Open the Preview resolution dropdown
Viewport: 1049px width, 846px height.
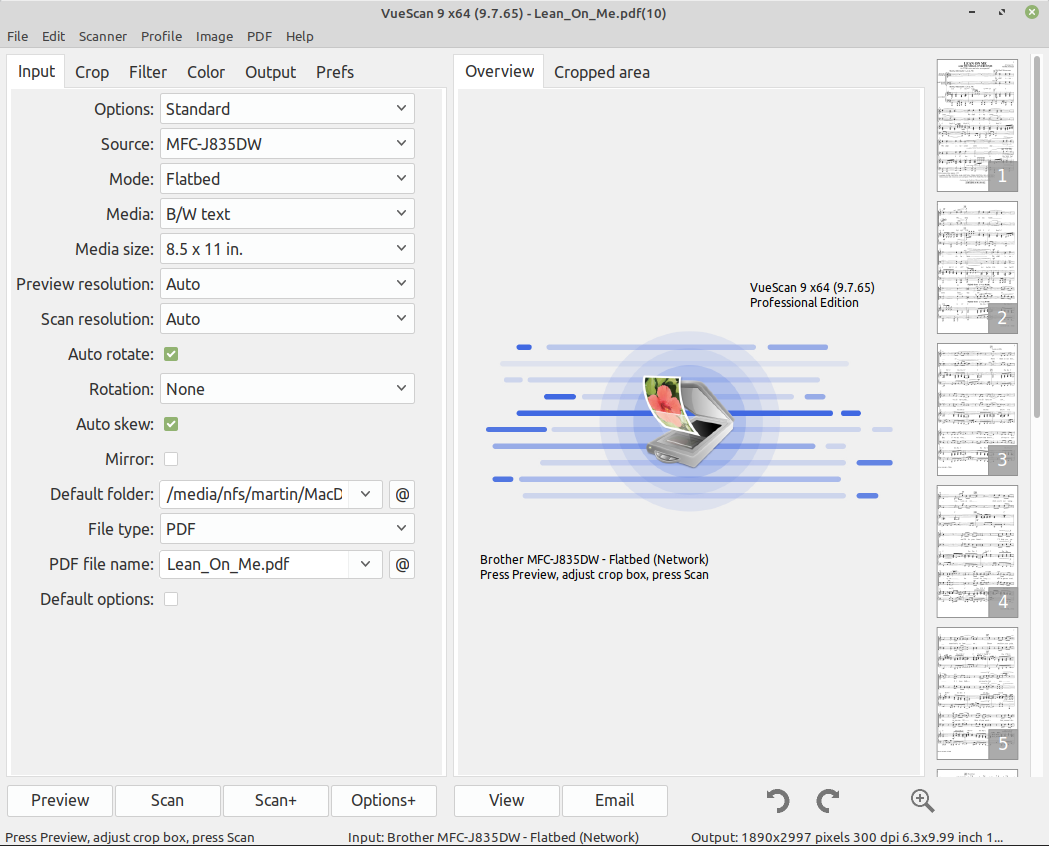[x=287, y=284]
